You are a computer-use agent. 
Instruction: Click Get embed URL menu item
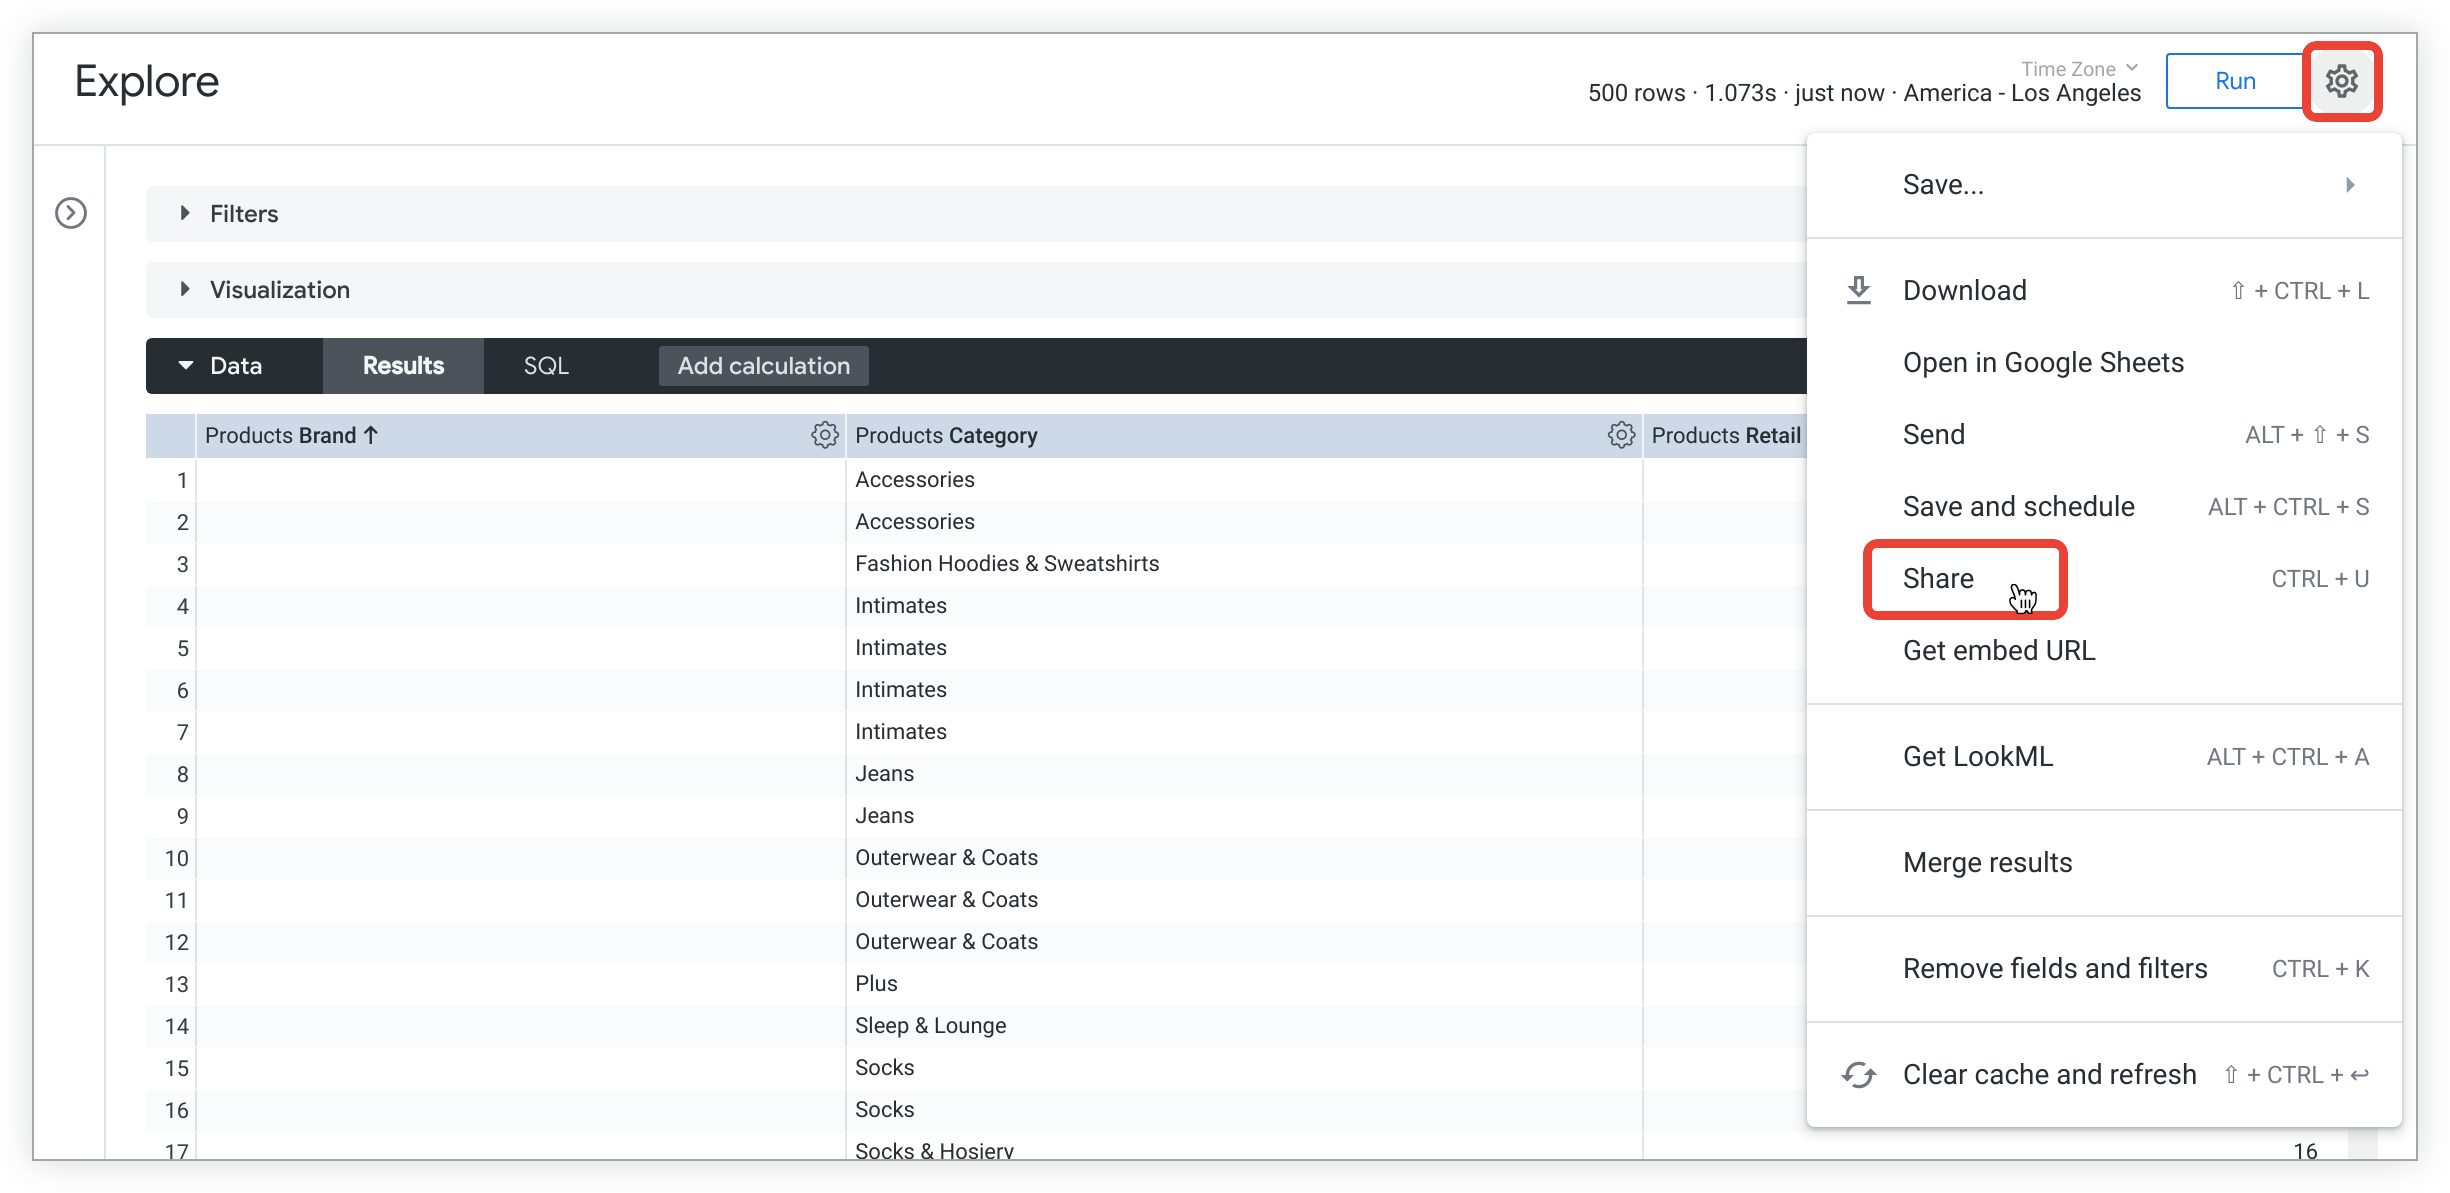point(1998,651)
